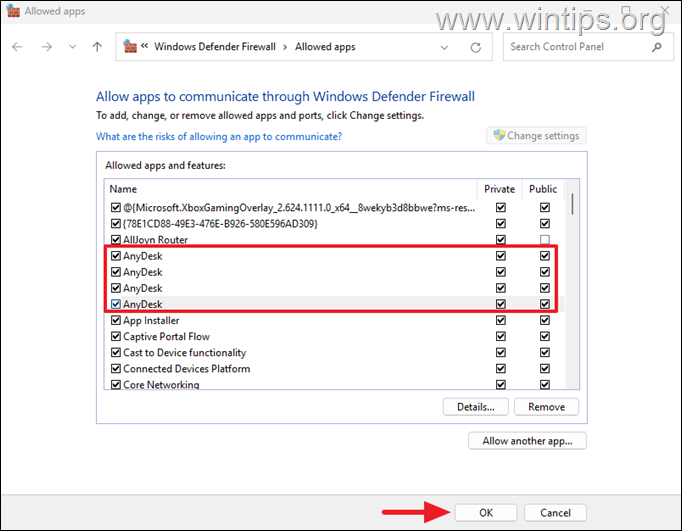
Task: Select the Core Networking row
Action: (x=334, y=384)
